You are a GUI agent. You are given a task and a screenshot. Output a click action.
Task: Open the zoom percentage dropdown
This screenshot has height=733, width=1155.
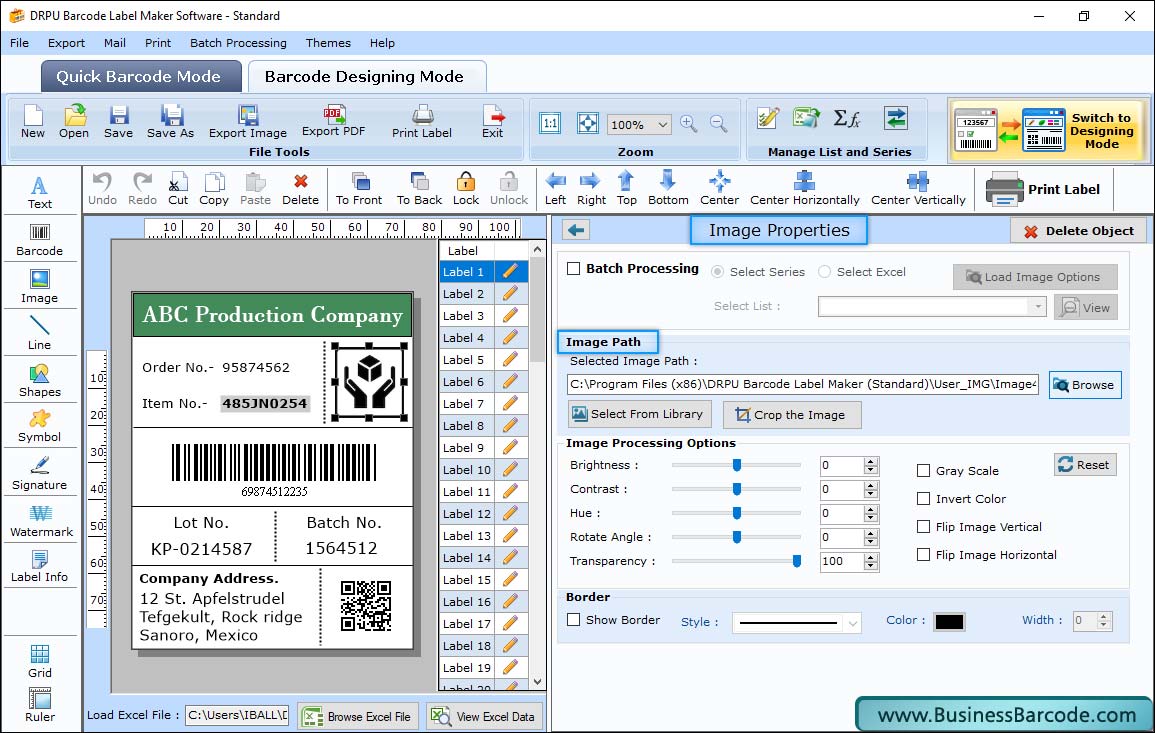pyautogui.click(x=662, y=124)
